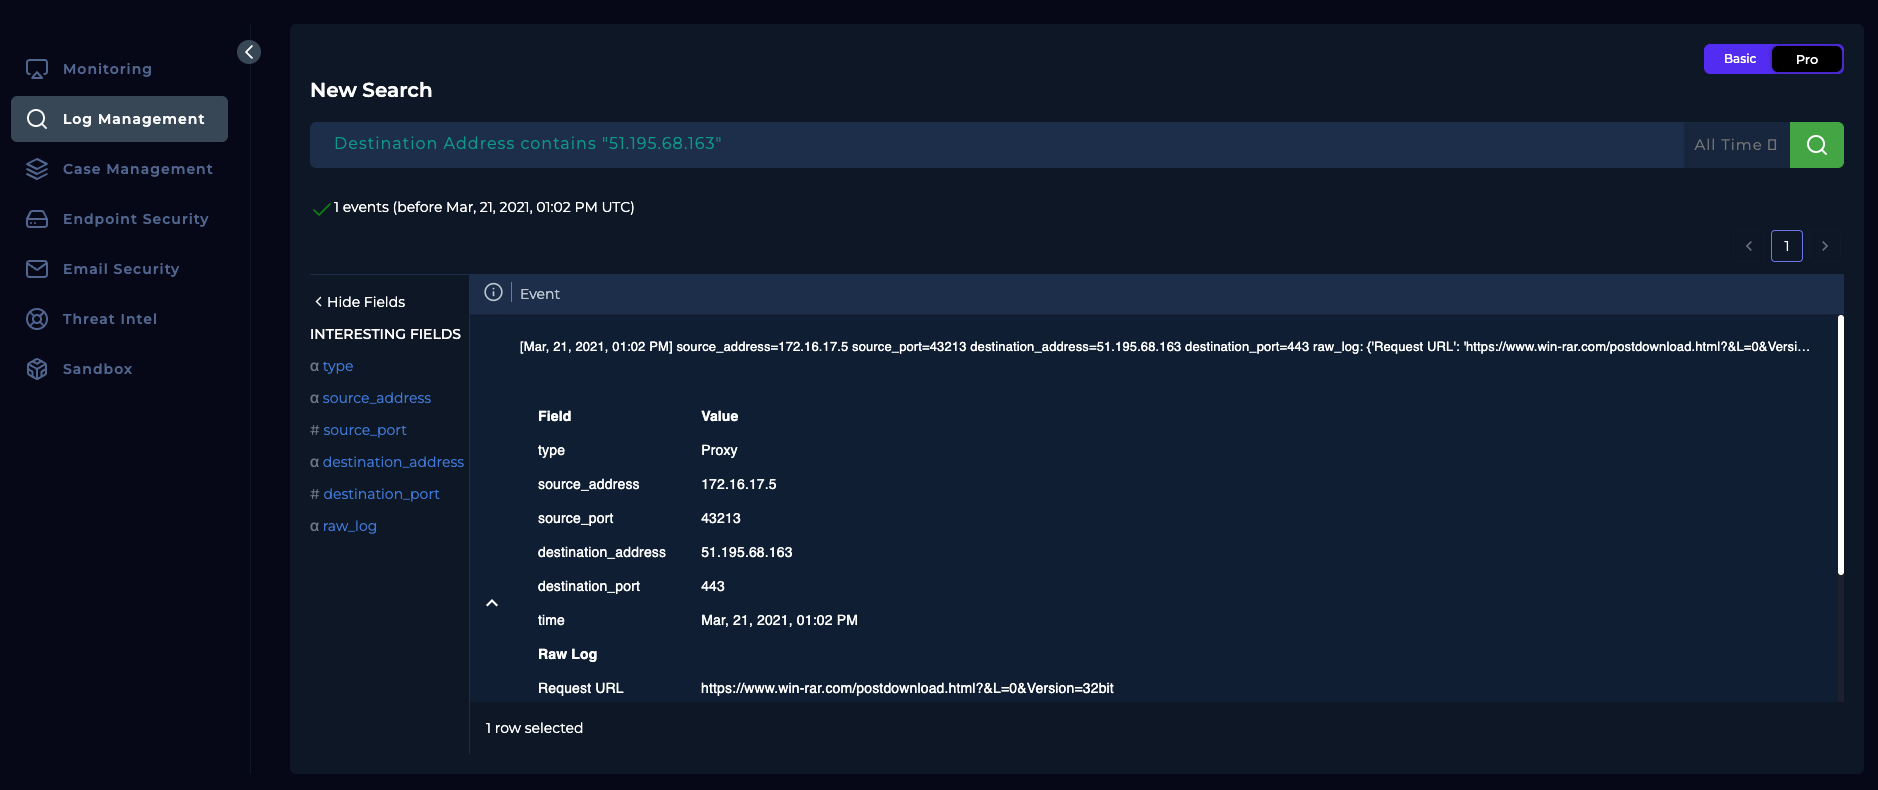Screen dimensions: 1878x790
Task: Click the raw_log interesting field link
Action: (x=349, y=526)
